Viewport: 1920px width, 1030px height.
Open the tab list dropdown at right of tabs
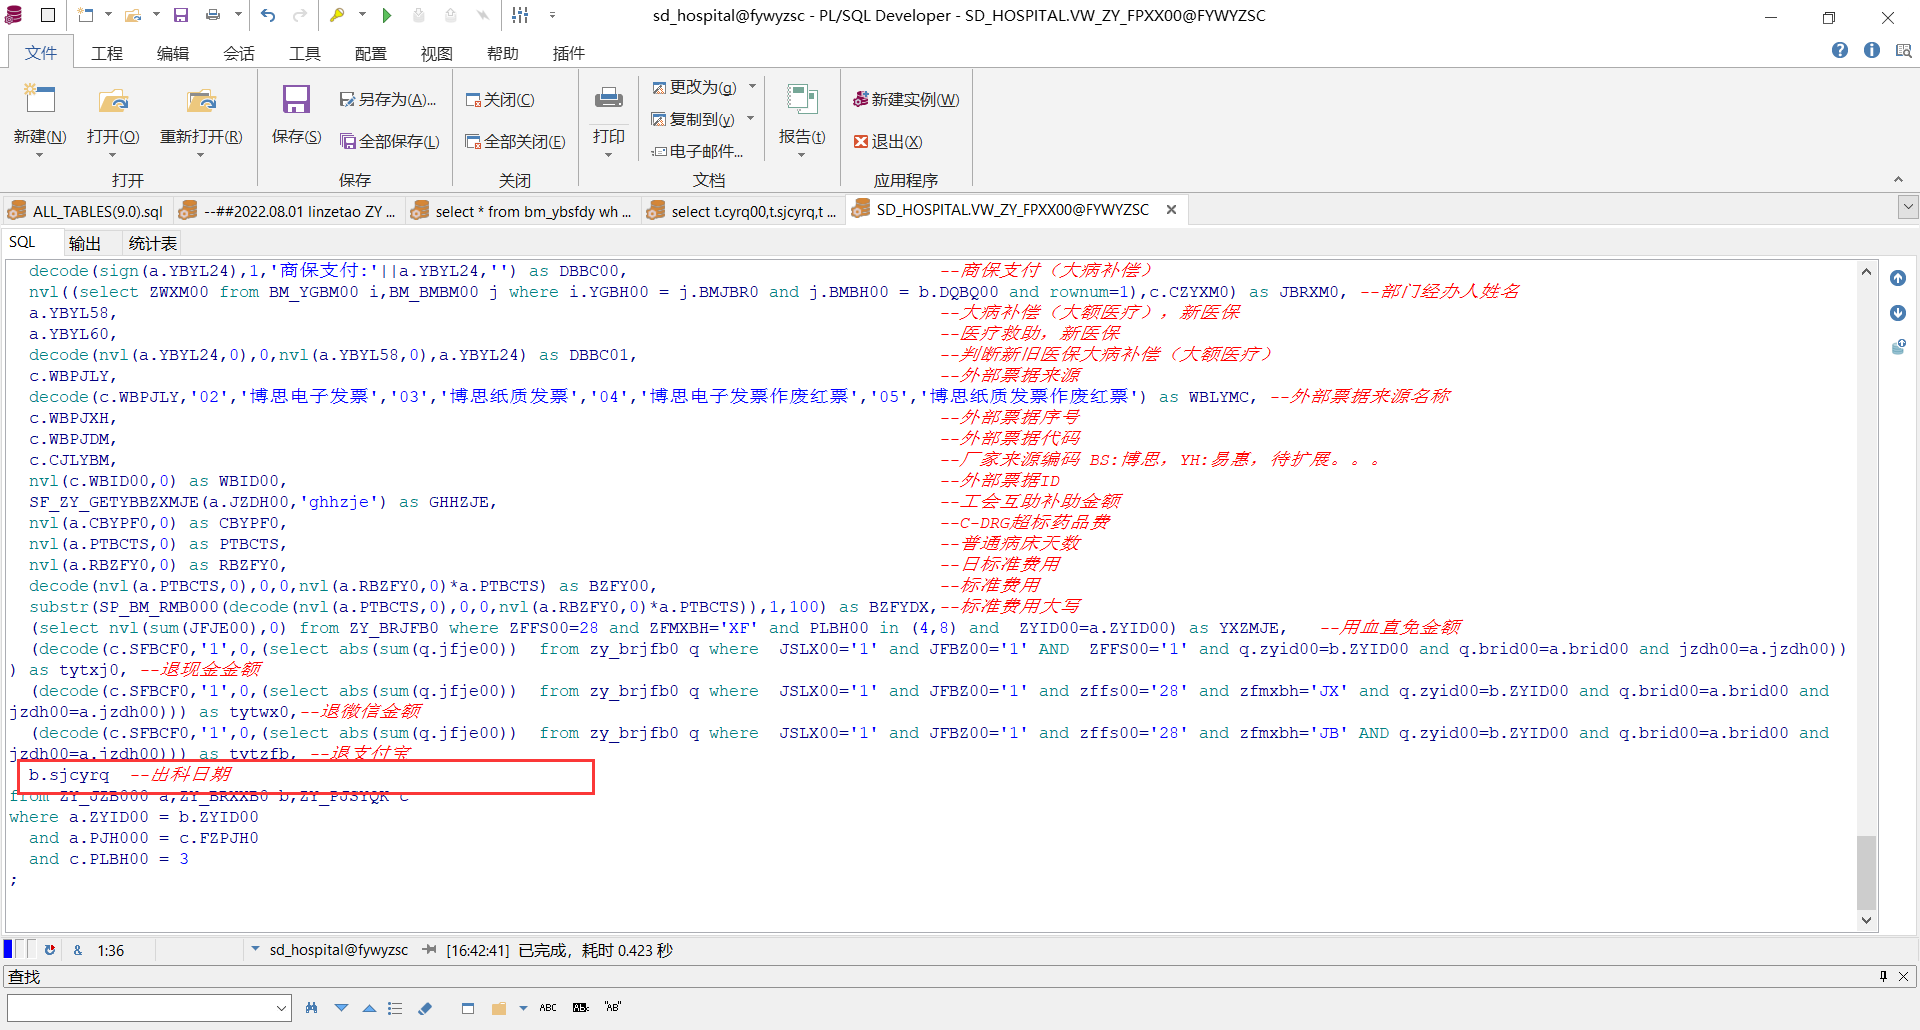click(x=1908, y=208)
